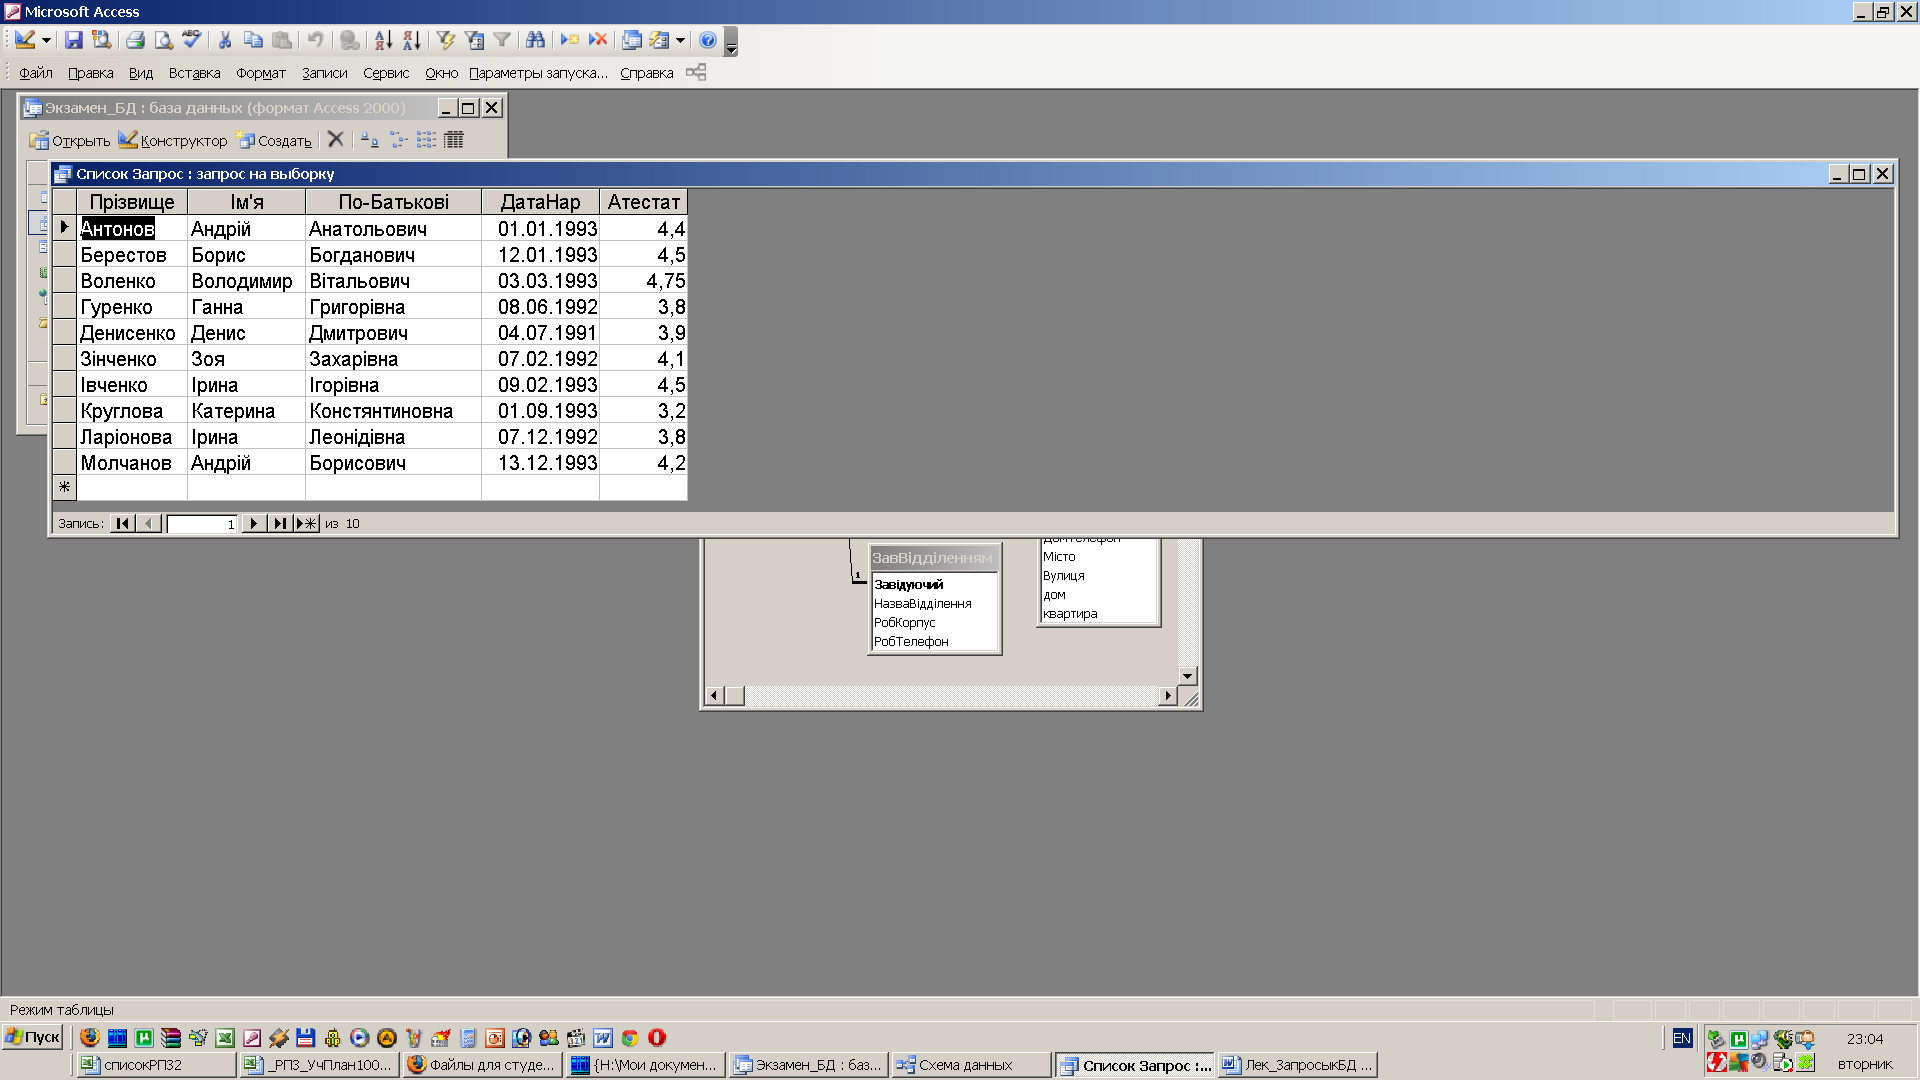Click the Insert Hyperlink icon

349,40
